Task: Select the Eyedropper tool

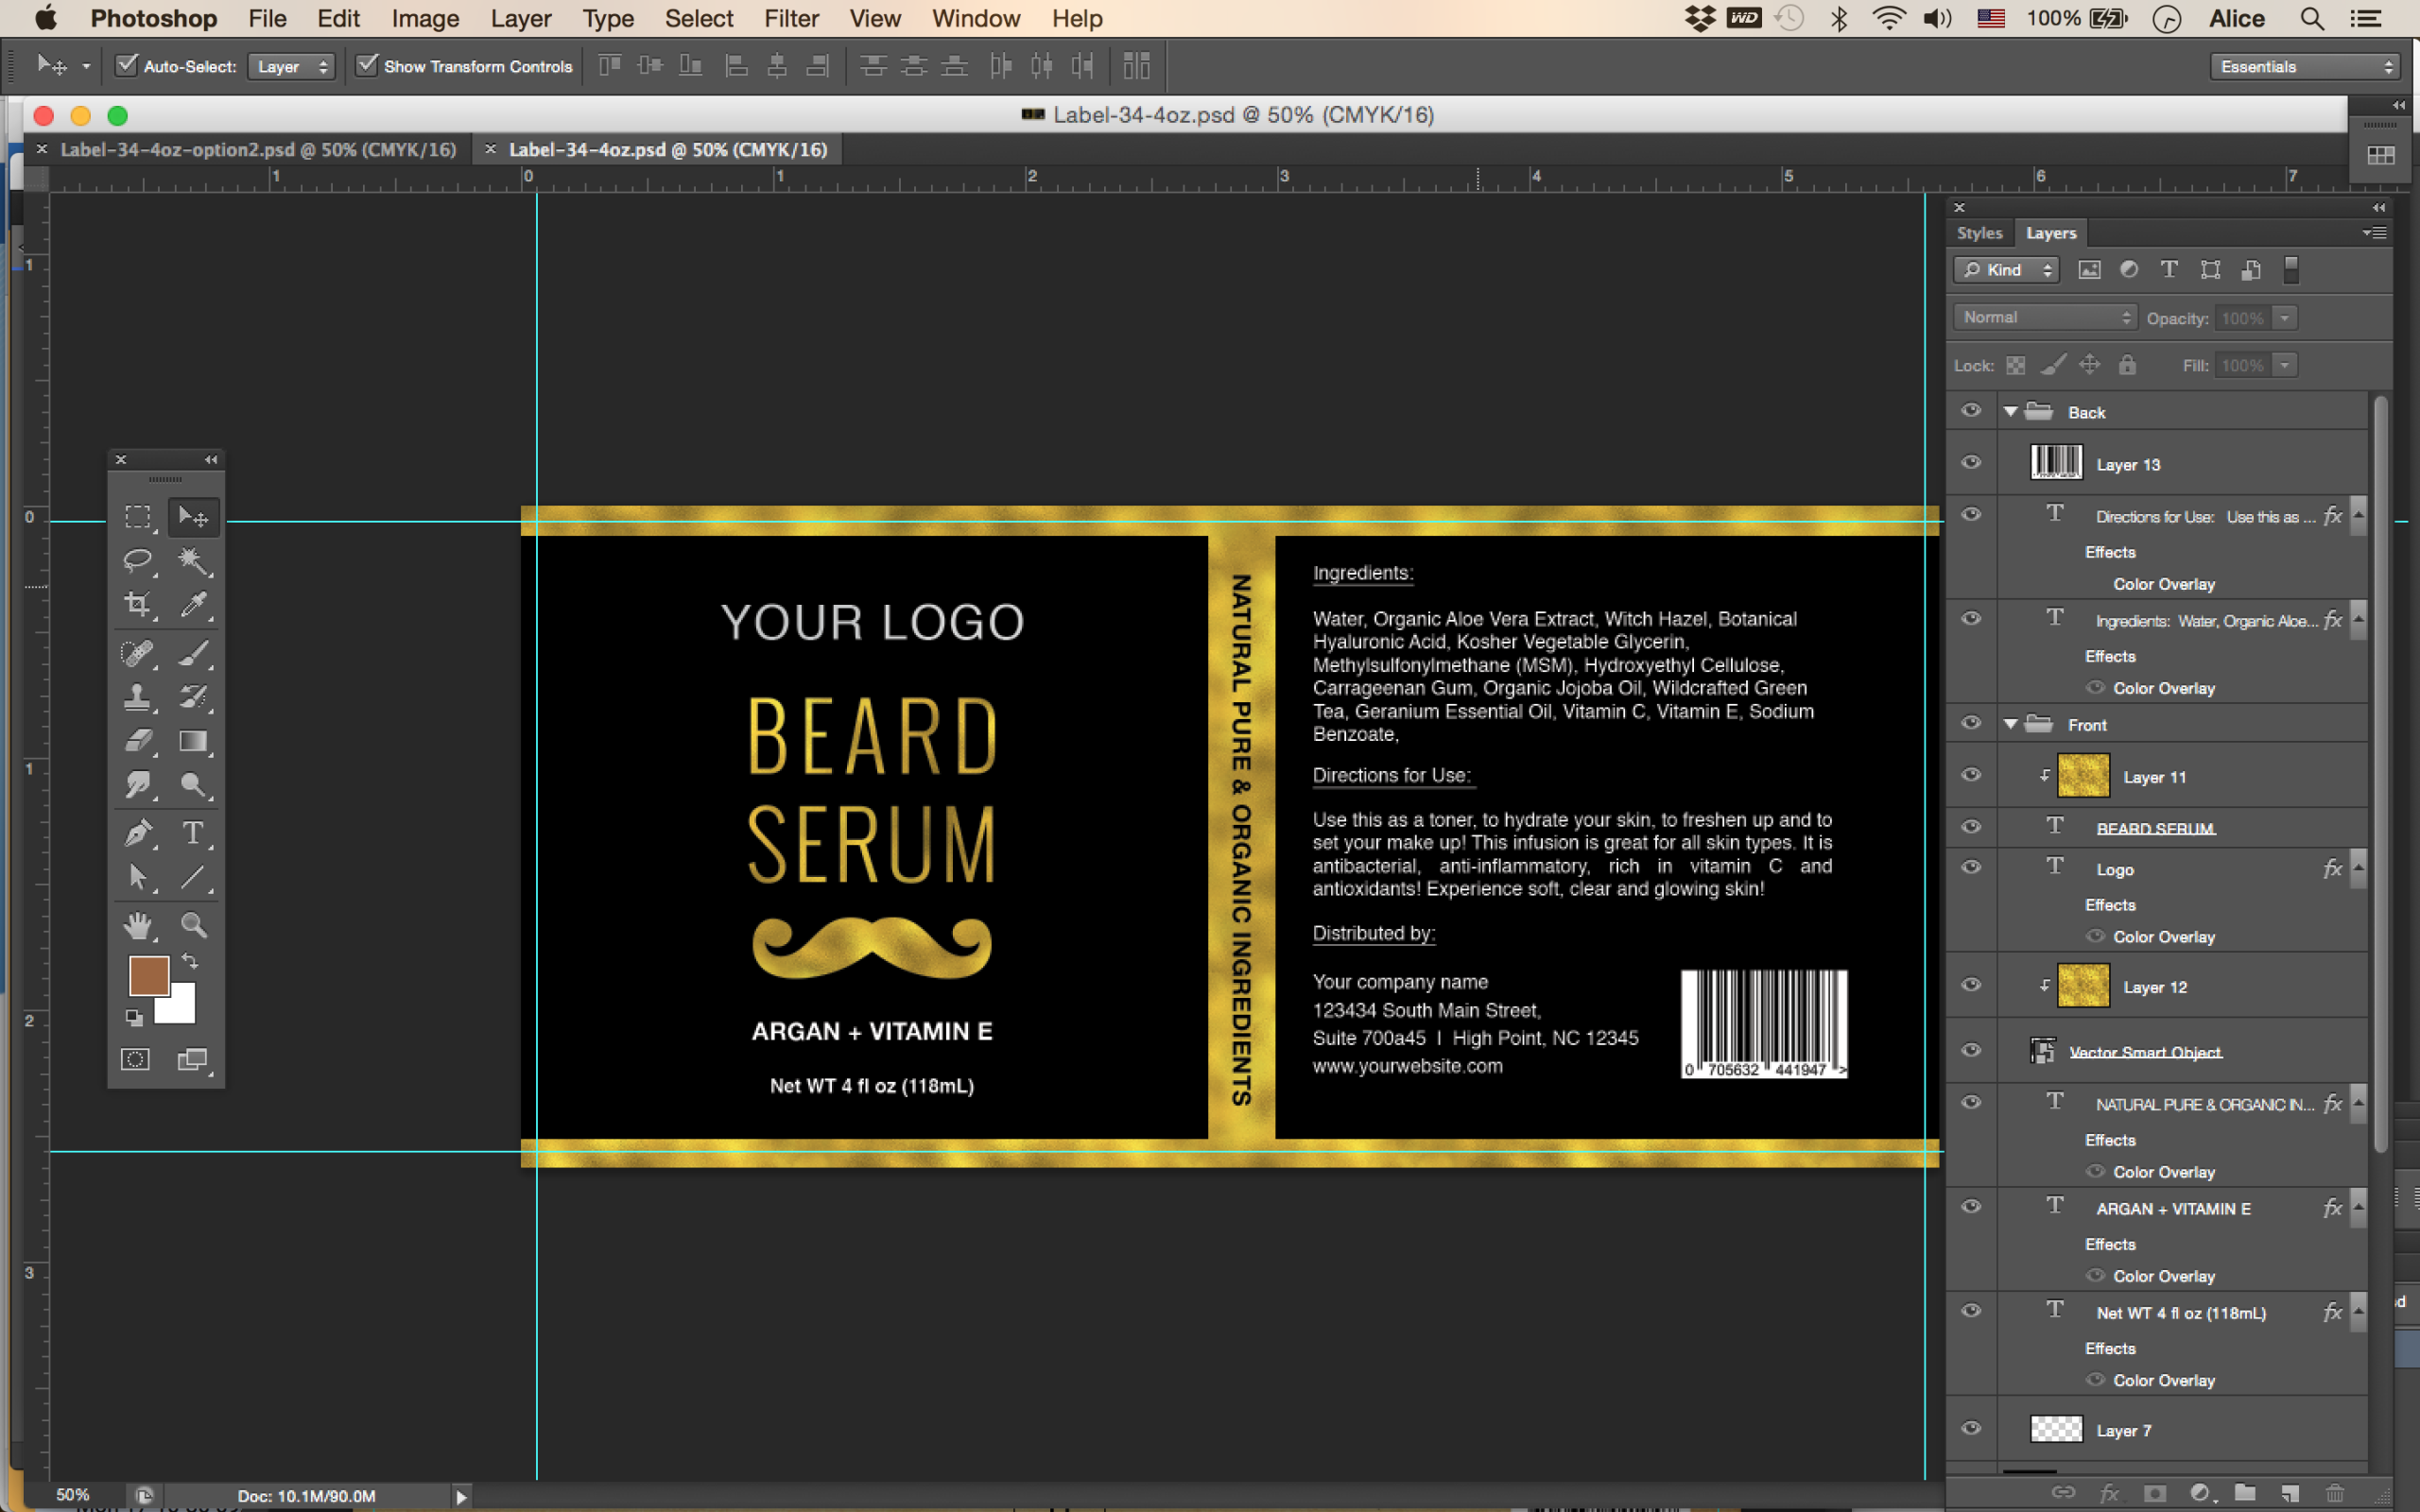Action: (193, 604)
